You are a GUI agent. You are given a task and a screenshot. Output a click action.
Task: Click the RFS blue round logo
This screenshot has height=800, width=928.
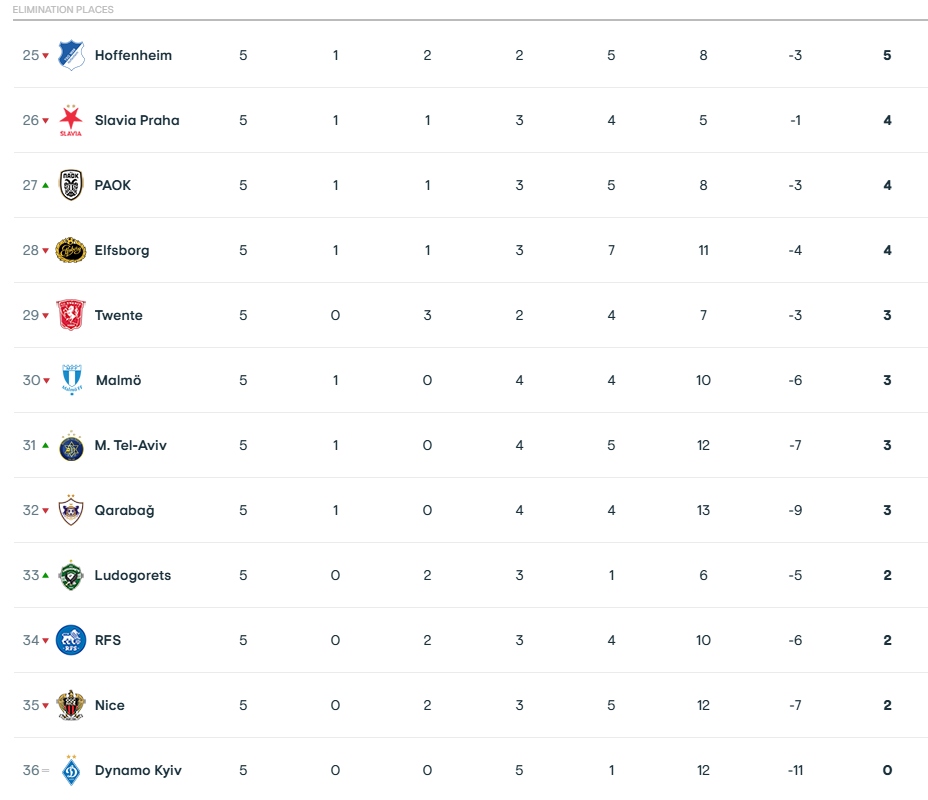point(71,640)
